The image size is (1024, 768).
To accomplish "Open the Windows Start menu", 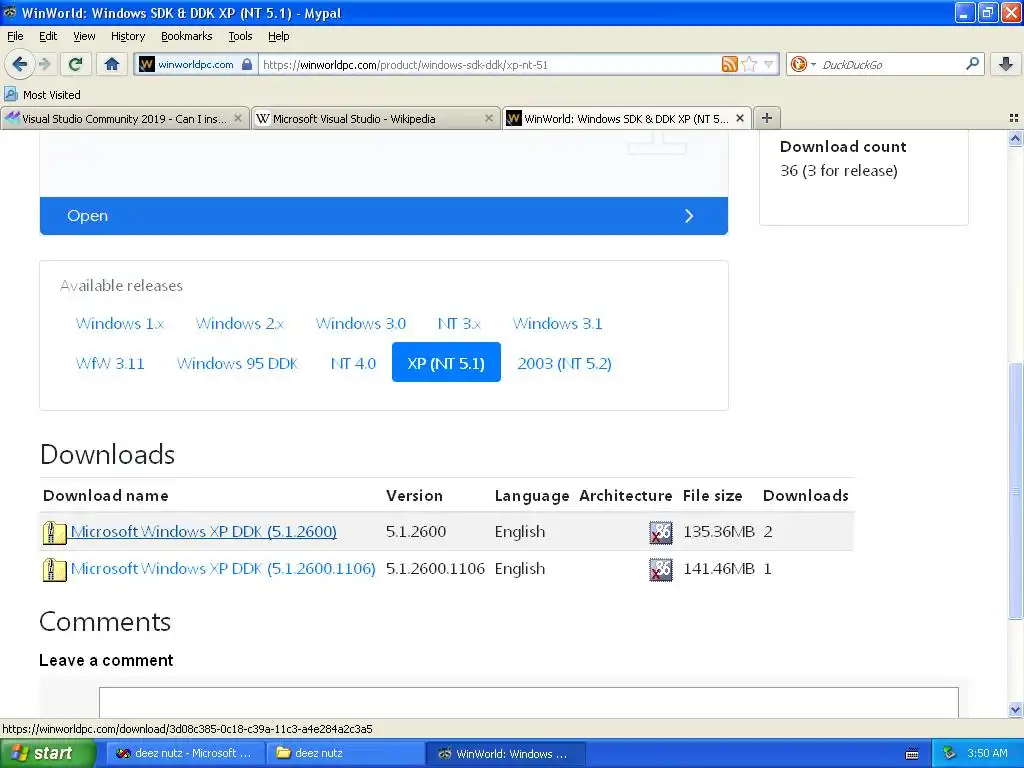I will 48,753.
